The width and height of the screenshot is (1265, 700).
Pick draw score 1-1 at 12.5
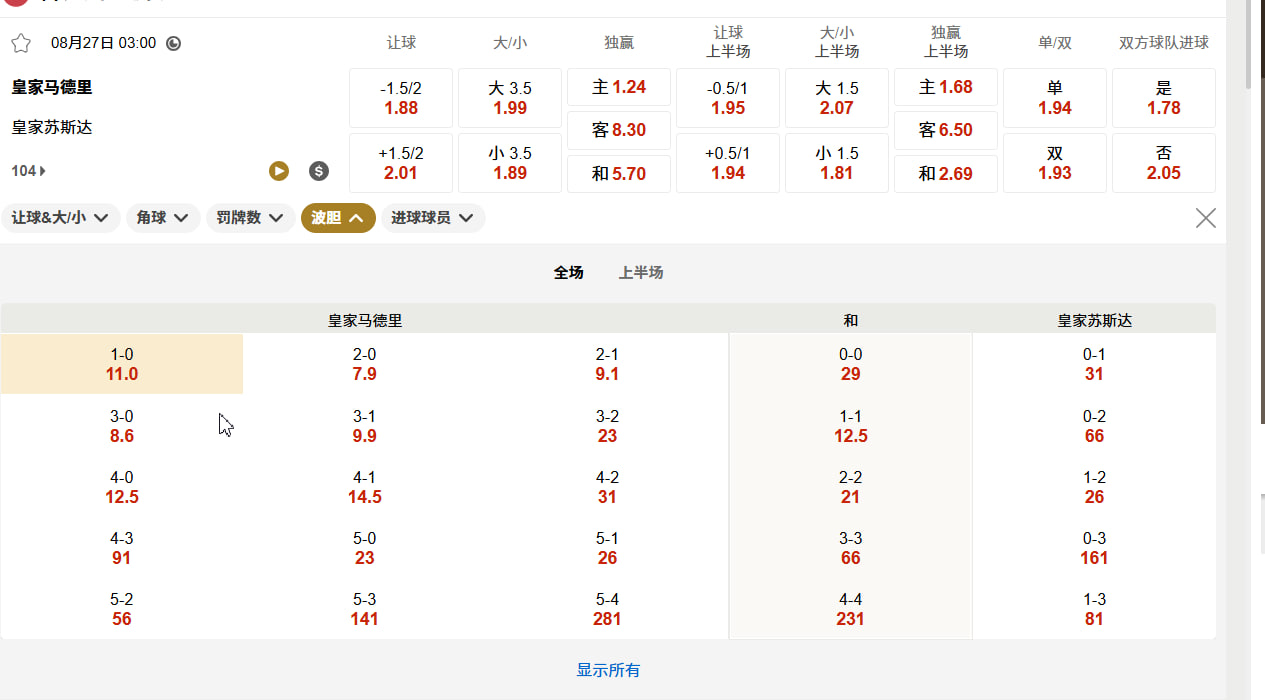[851, 426]
